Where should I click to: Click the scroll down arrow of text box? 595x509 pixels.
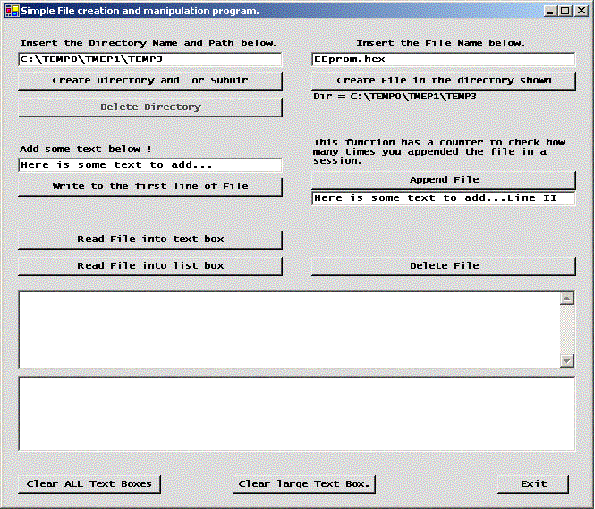pyautogui.click(x=567, y=361)
